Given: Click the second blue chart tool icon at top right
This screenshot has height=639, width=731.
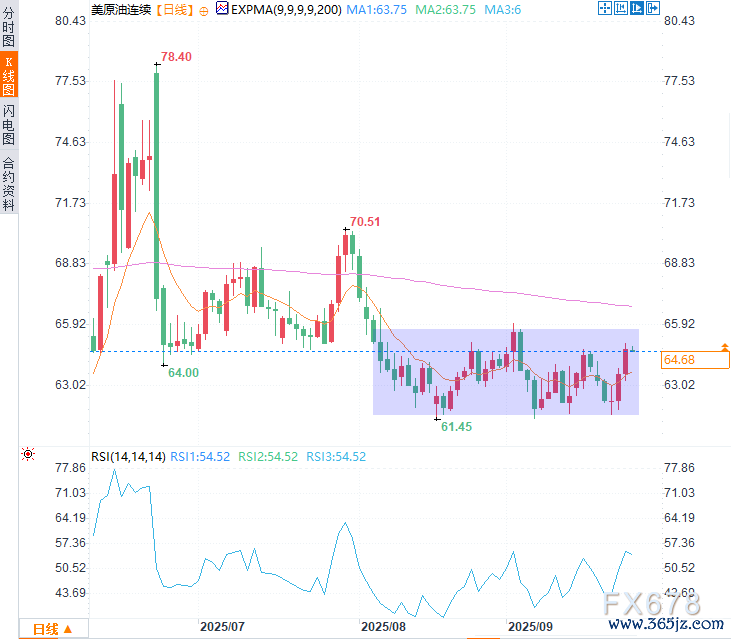Looking at the screenshot, I should click(620, 9).
